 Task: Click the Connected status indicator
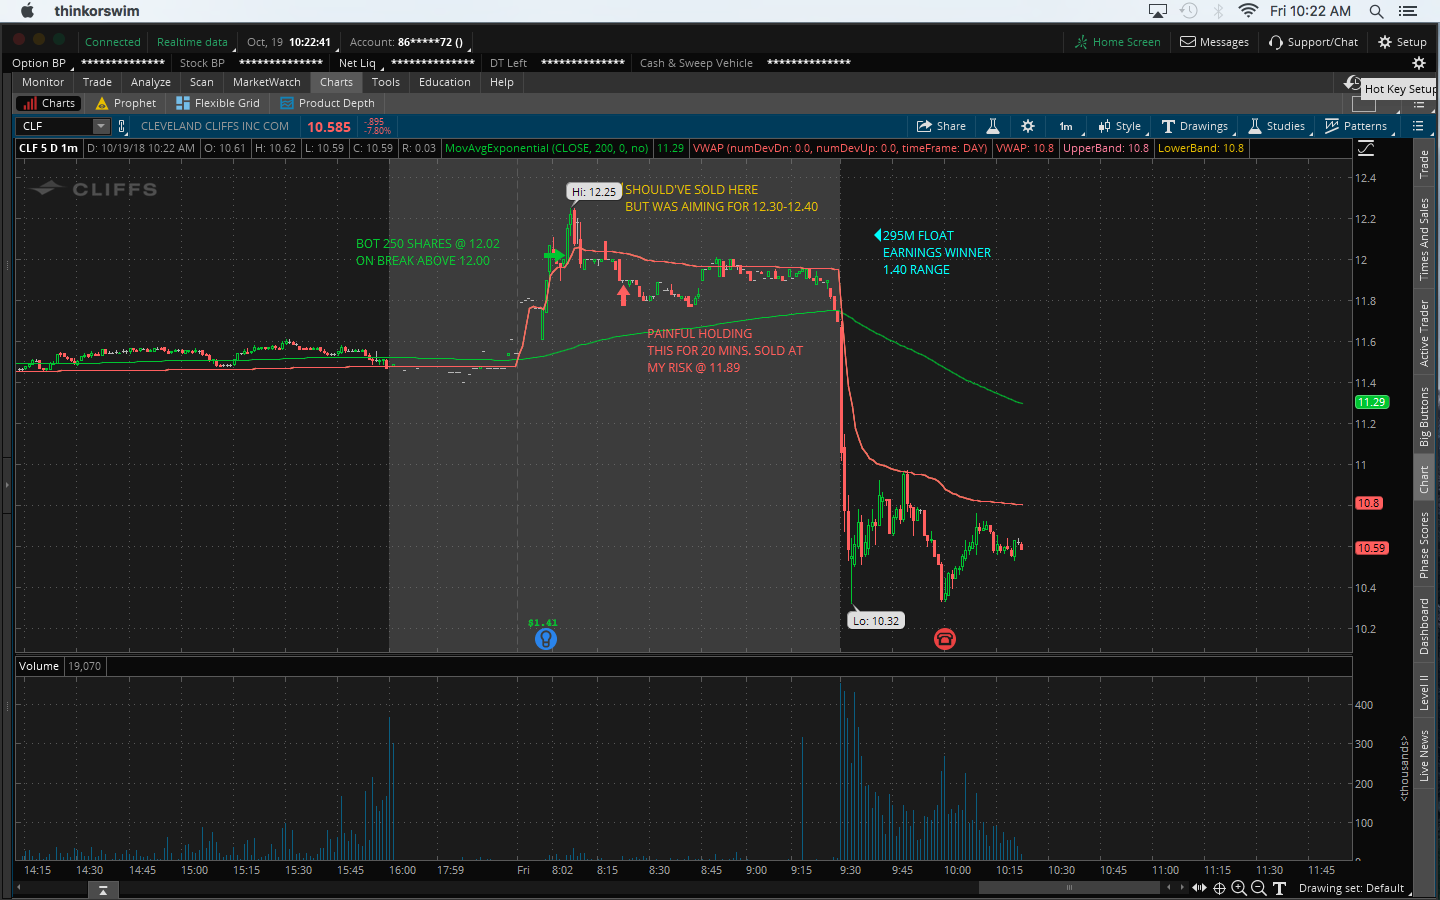click(x=112, y=42)
